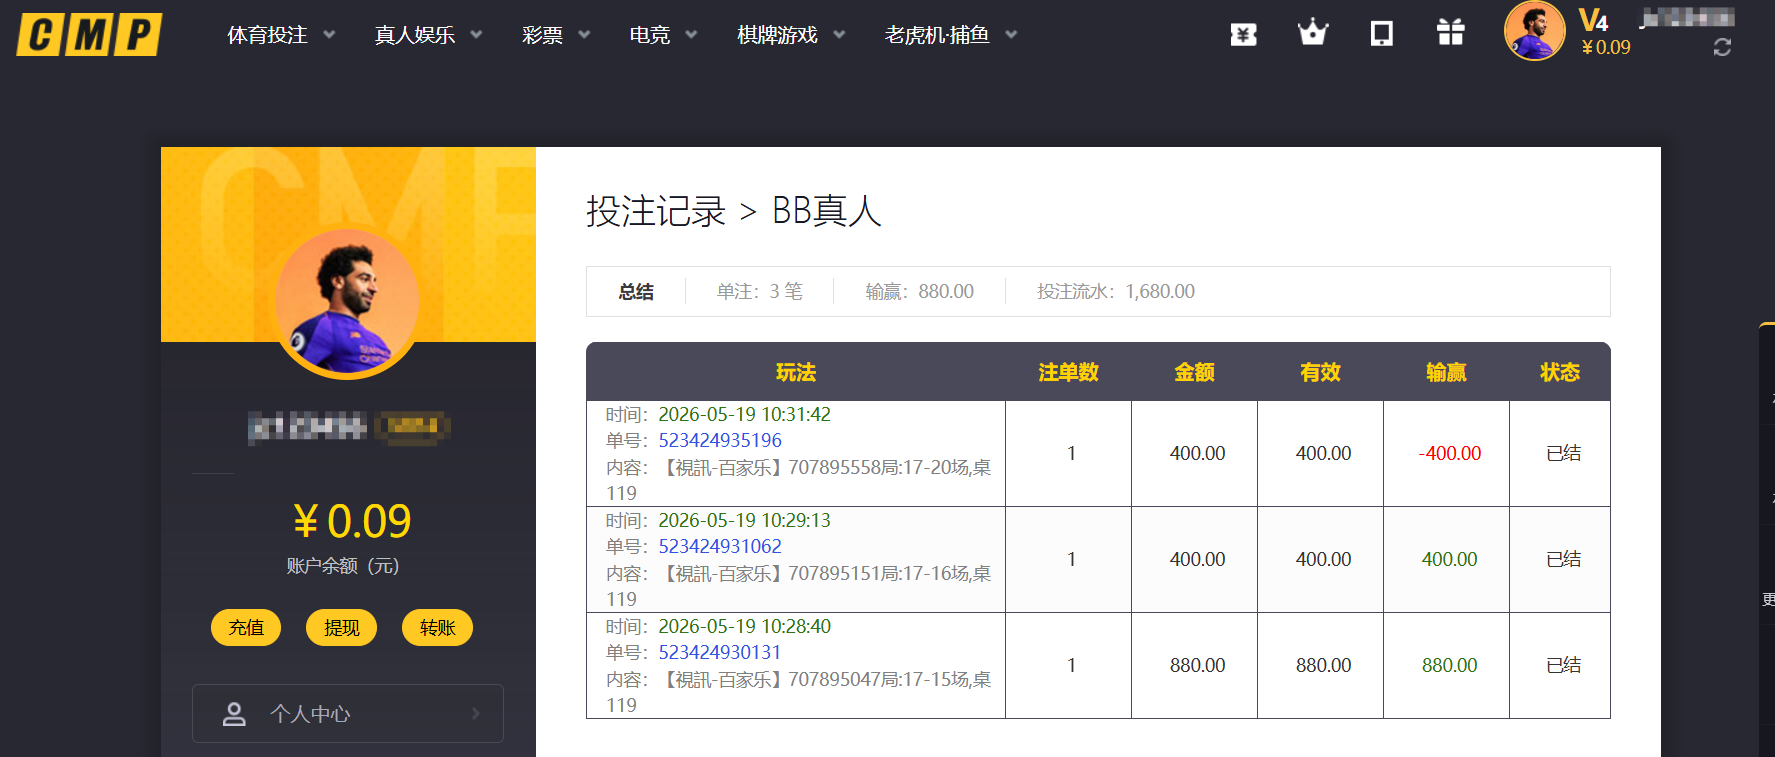Click the 金额 column header
Screen dimensions: 1775x757
tap(1194, 372)
